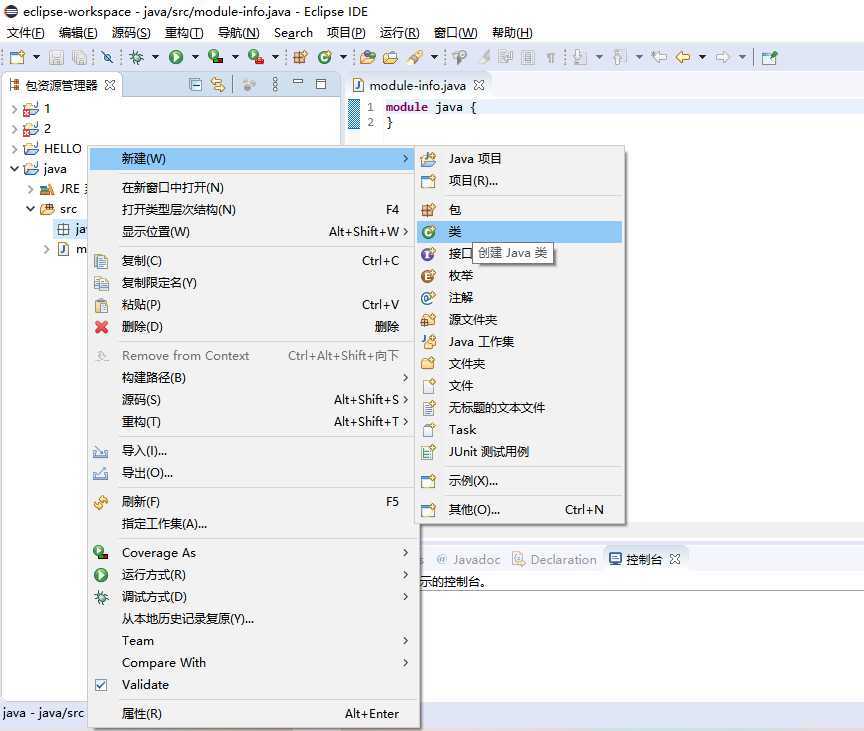Click the green Run toolbar button

(176, 57)
